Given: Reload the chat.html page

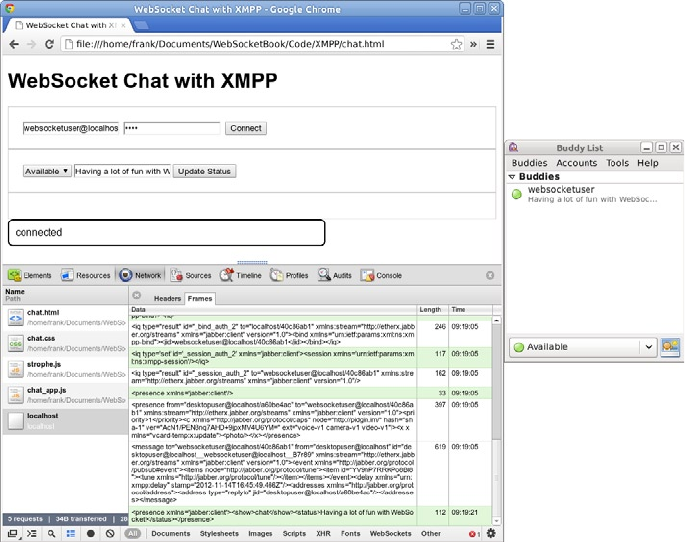Looking at the screenshot, I should pyautogui.click(x=49, y=44).
